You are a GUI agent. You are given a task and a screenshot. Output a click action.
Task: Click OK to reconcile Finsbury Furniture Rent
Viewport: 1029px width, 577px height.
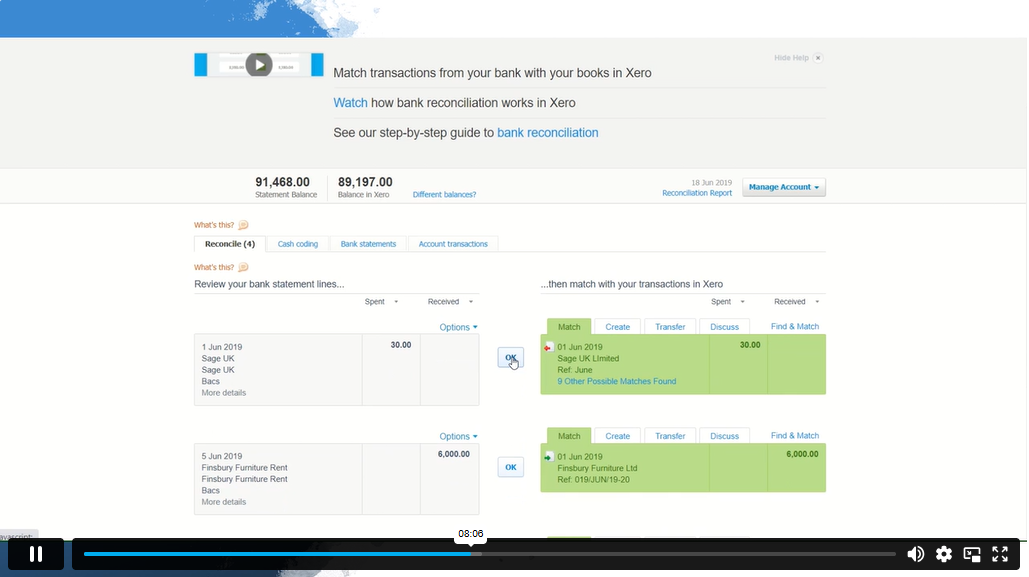pyautogui.click(x=510, y=467)
